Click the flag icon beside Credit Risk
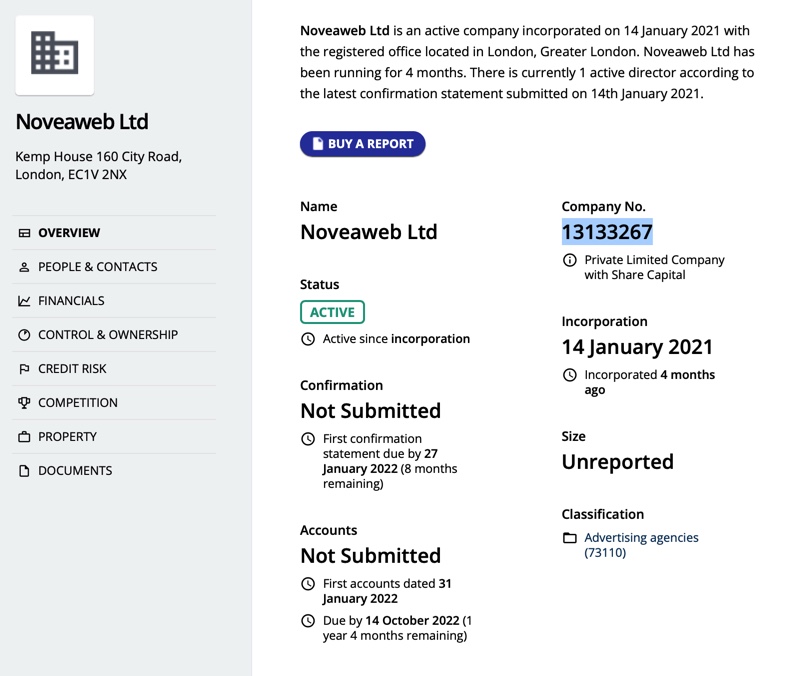The width and height of the screenshot is (807, 676). click(x=24, y=369)
